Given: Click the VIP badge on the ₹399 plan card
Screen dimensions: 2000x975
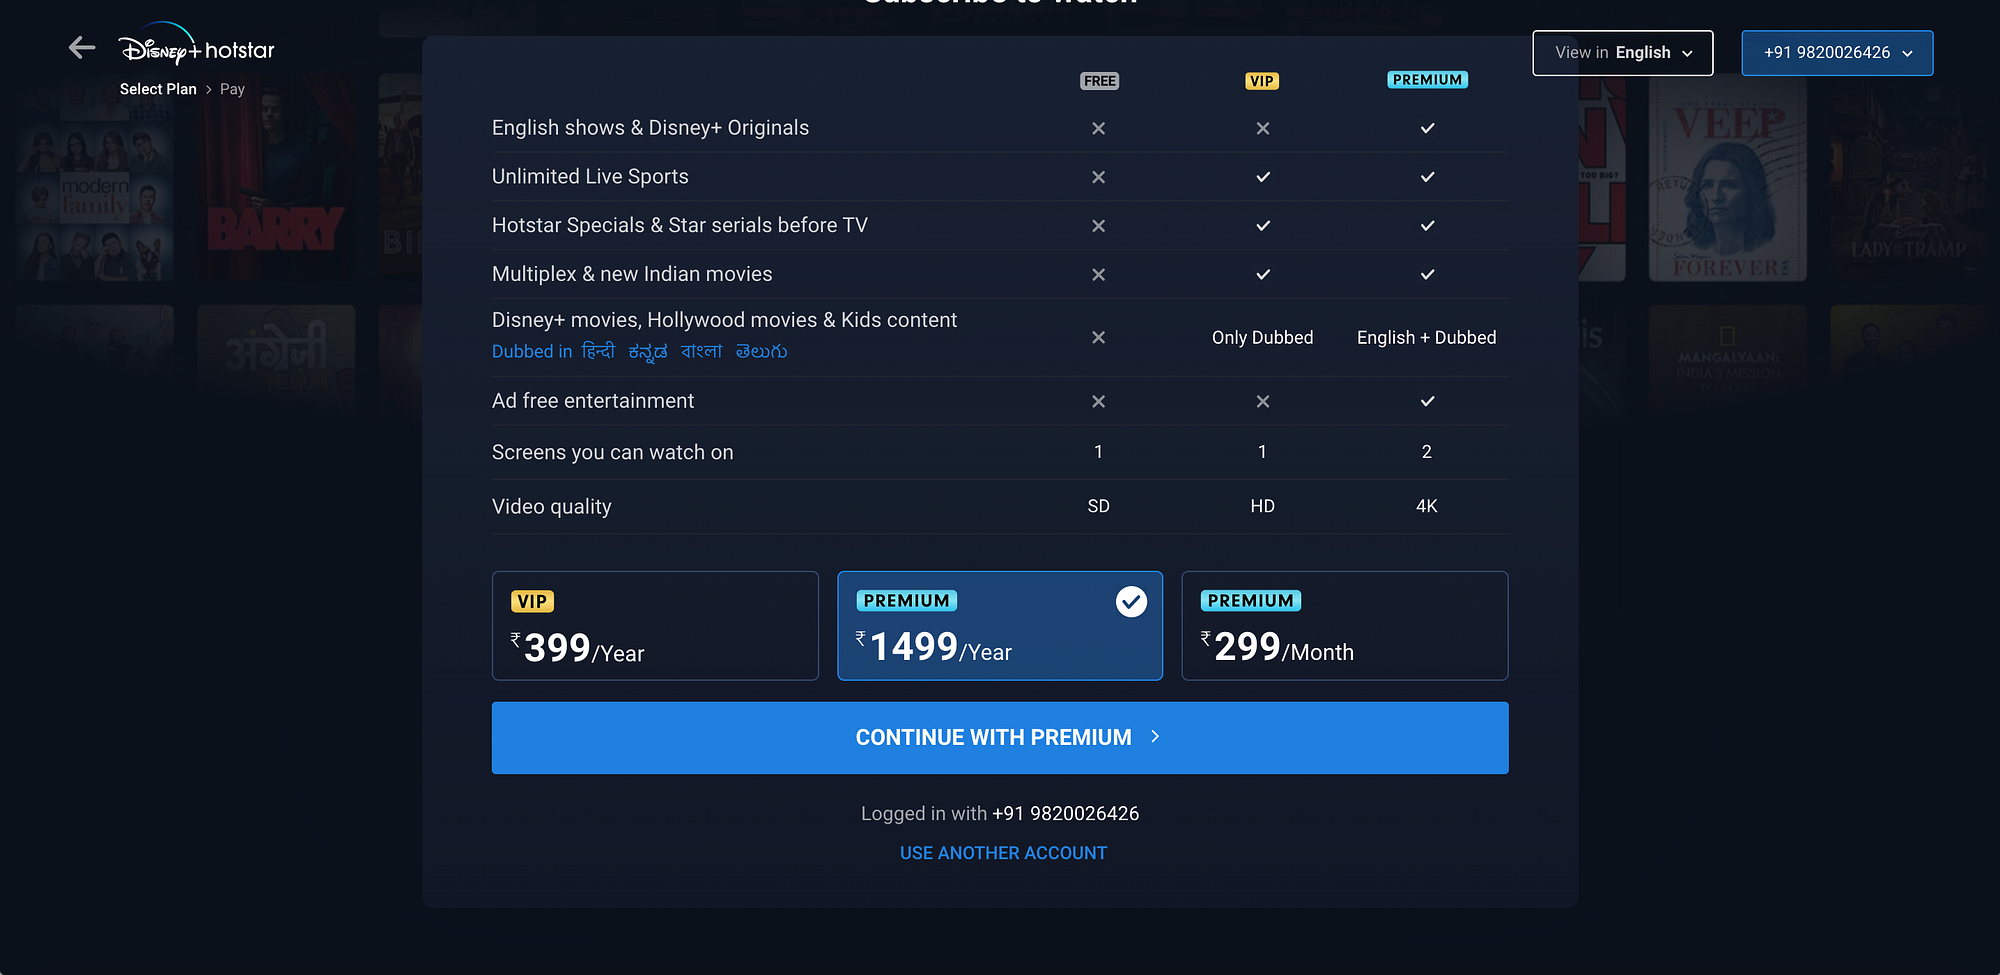Looking at the screenshot, I should tap(532, 602).
